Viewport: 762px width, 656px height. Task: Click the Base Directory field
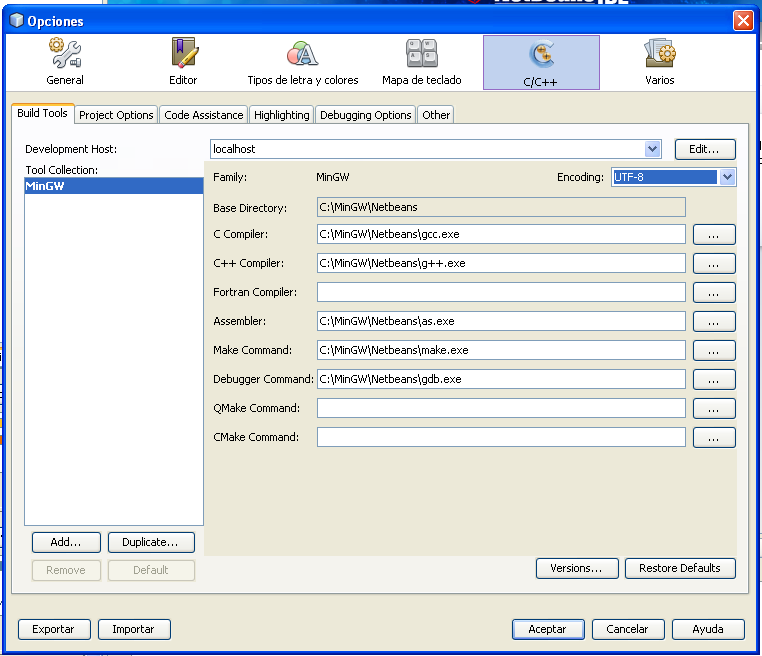point(501,207)
